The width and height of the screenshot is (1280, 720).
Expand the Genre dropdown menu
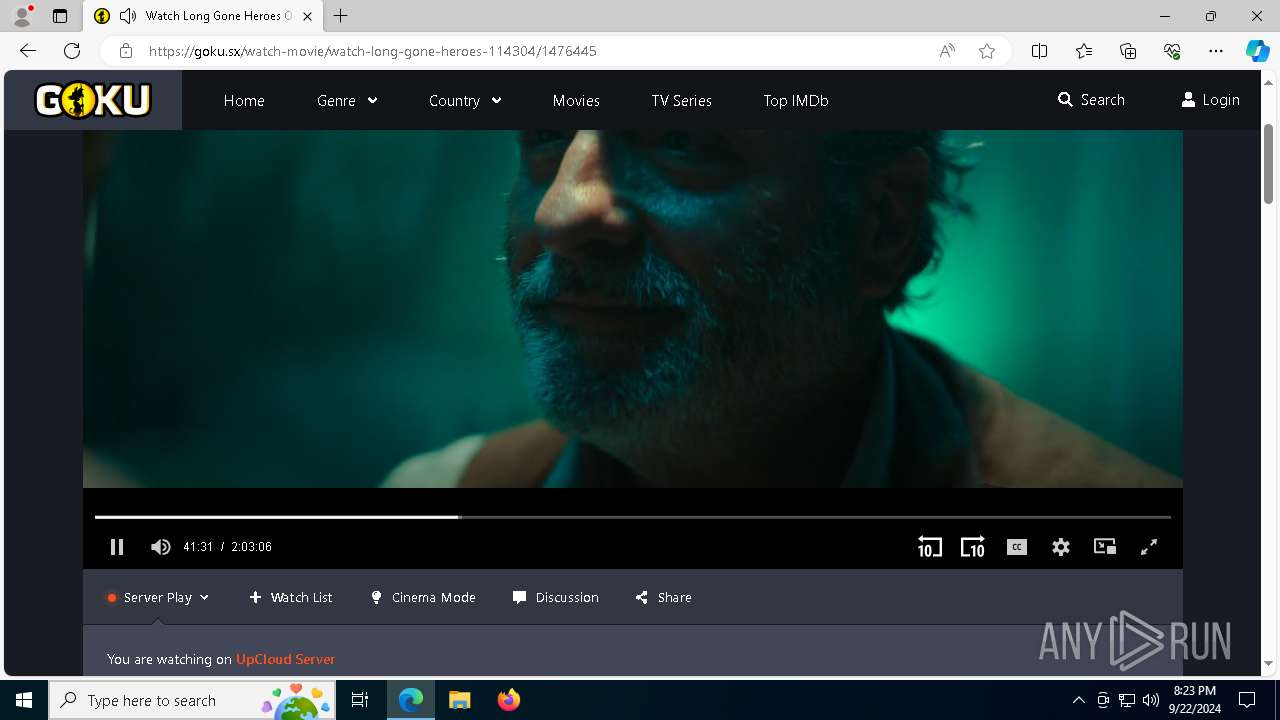click(x=347, y=100)
